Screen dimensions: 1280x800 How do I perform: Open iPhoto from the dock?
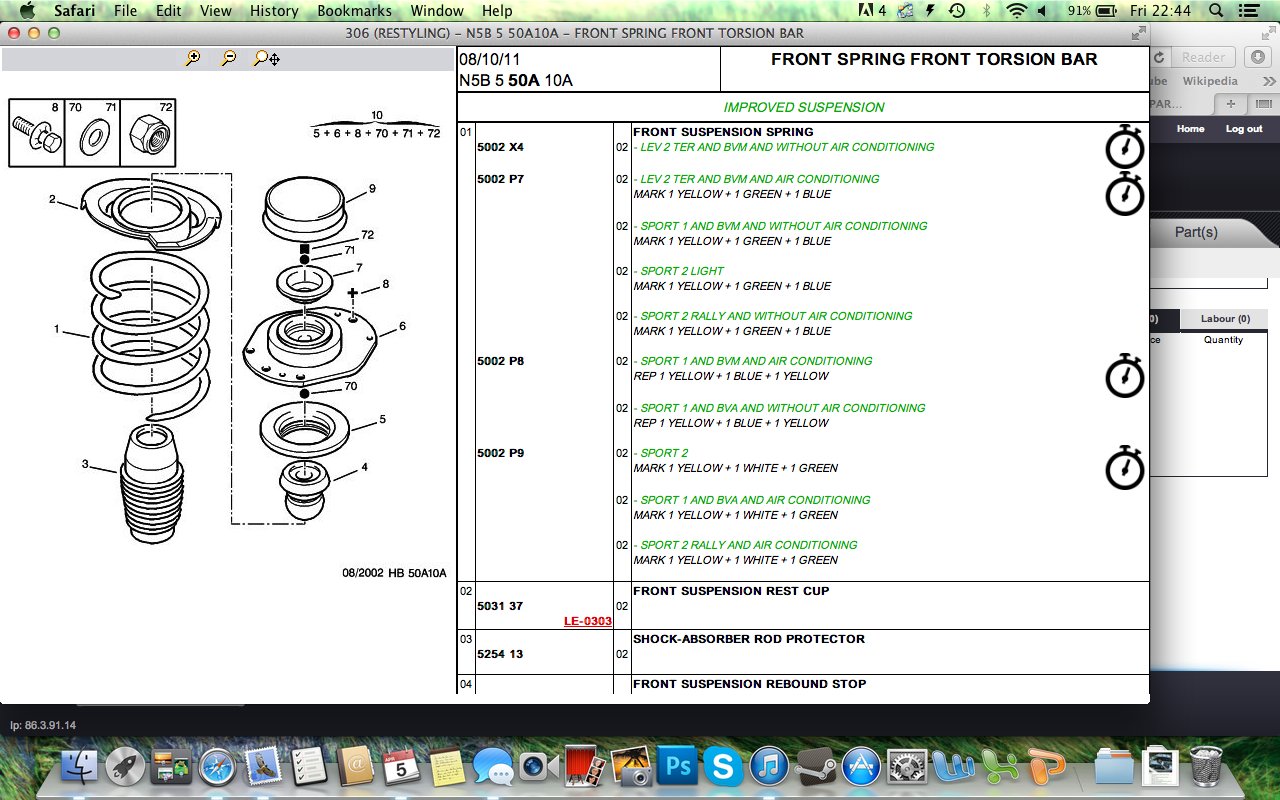(633, 767)
